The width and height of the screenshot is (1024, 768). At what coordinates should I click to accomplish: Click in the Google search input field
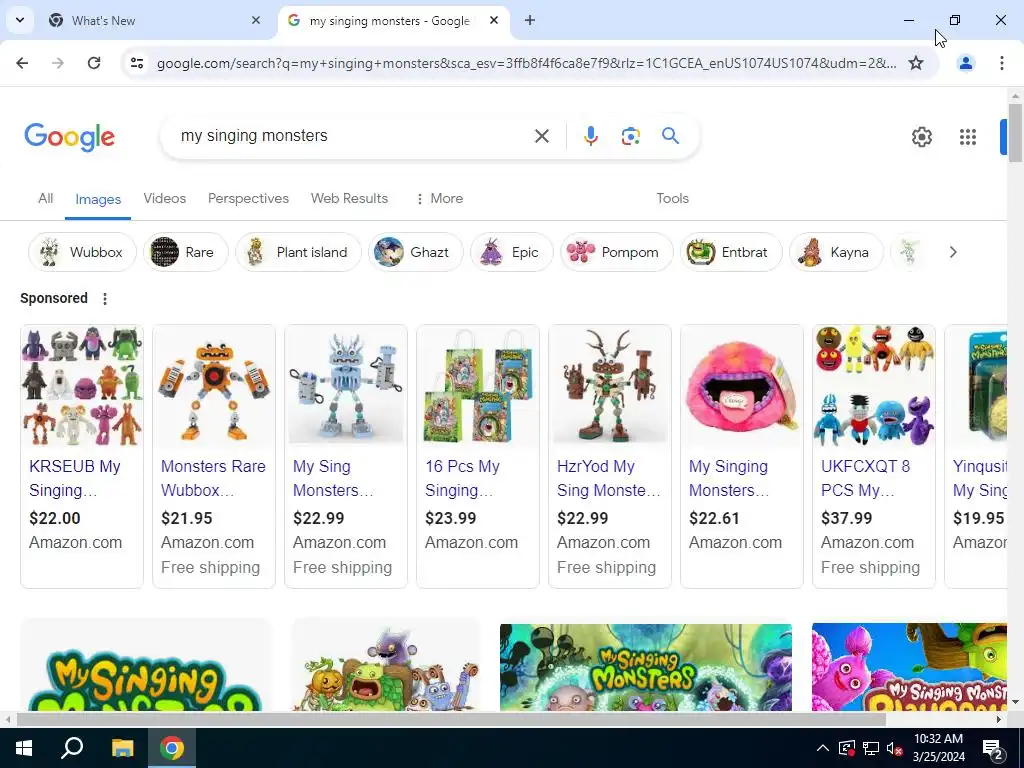click(353, 136)
